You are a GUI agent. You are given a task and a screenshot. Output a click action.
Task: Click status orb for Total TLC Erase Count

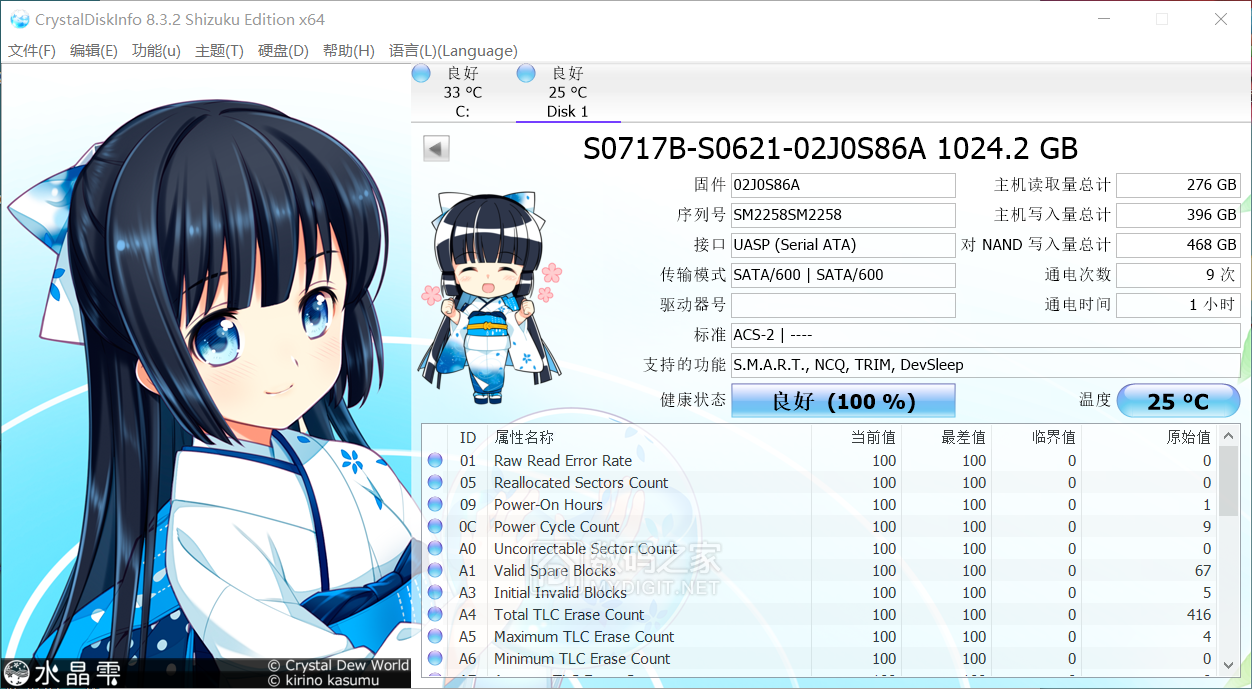pos(435,615)
